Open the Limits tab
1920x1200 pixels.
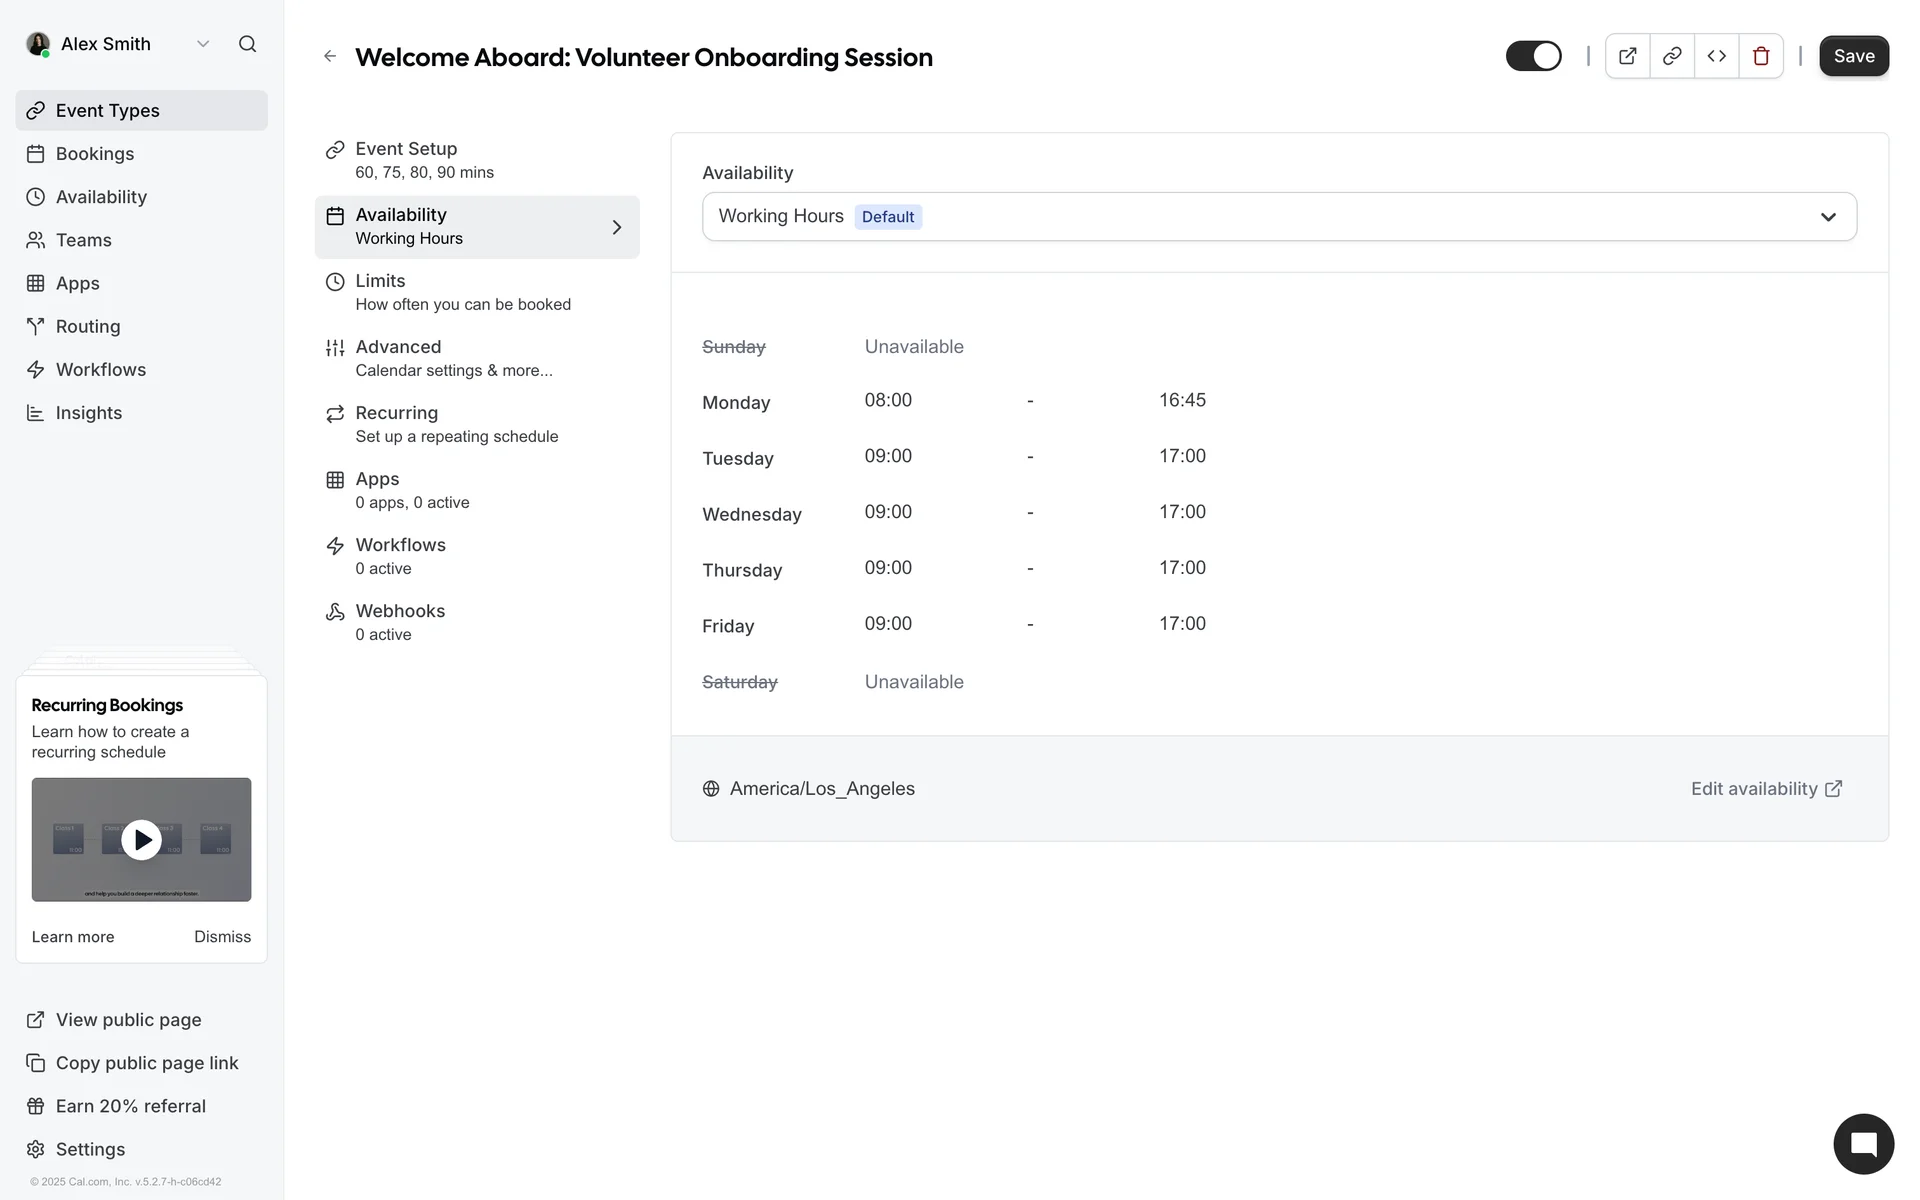(462, 292)
